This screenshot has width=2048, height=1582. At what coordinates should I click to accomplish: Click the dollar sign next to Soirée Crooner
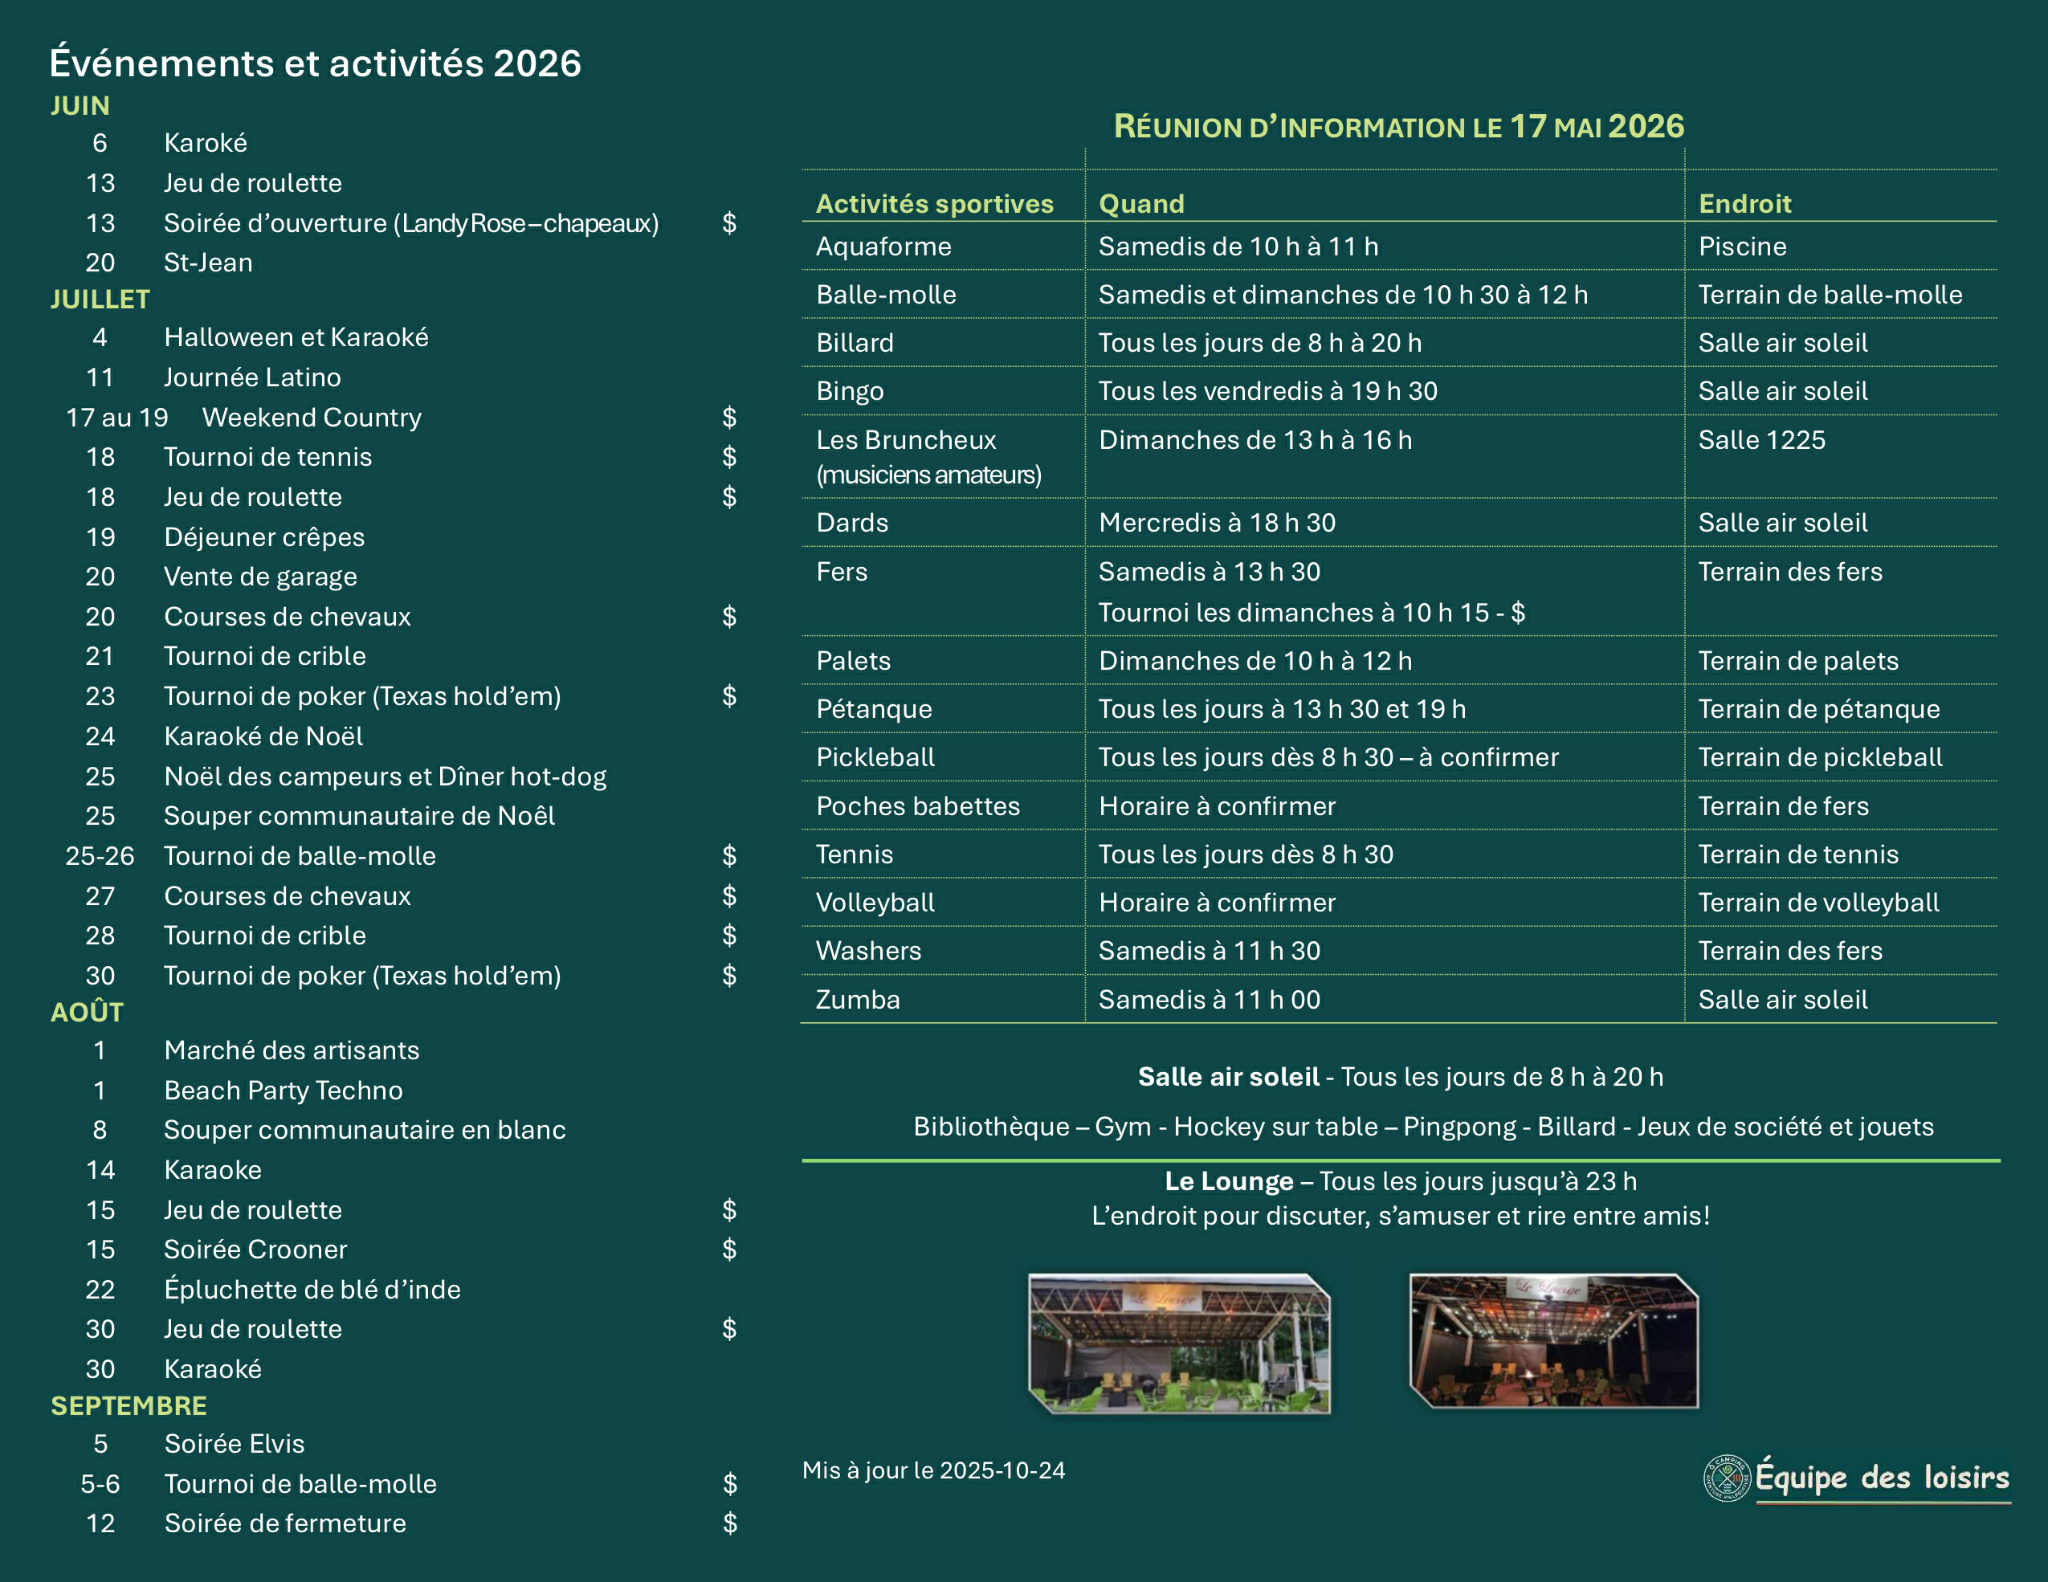tap(729, 1249)
